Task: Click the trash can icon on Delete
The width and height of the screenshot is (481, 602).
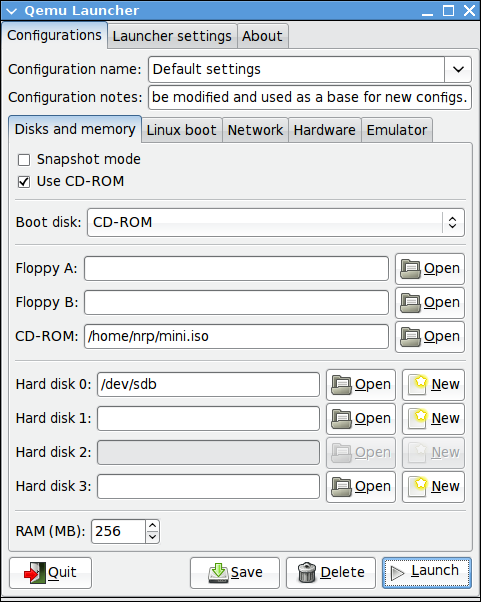Action: 307,573
